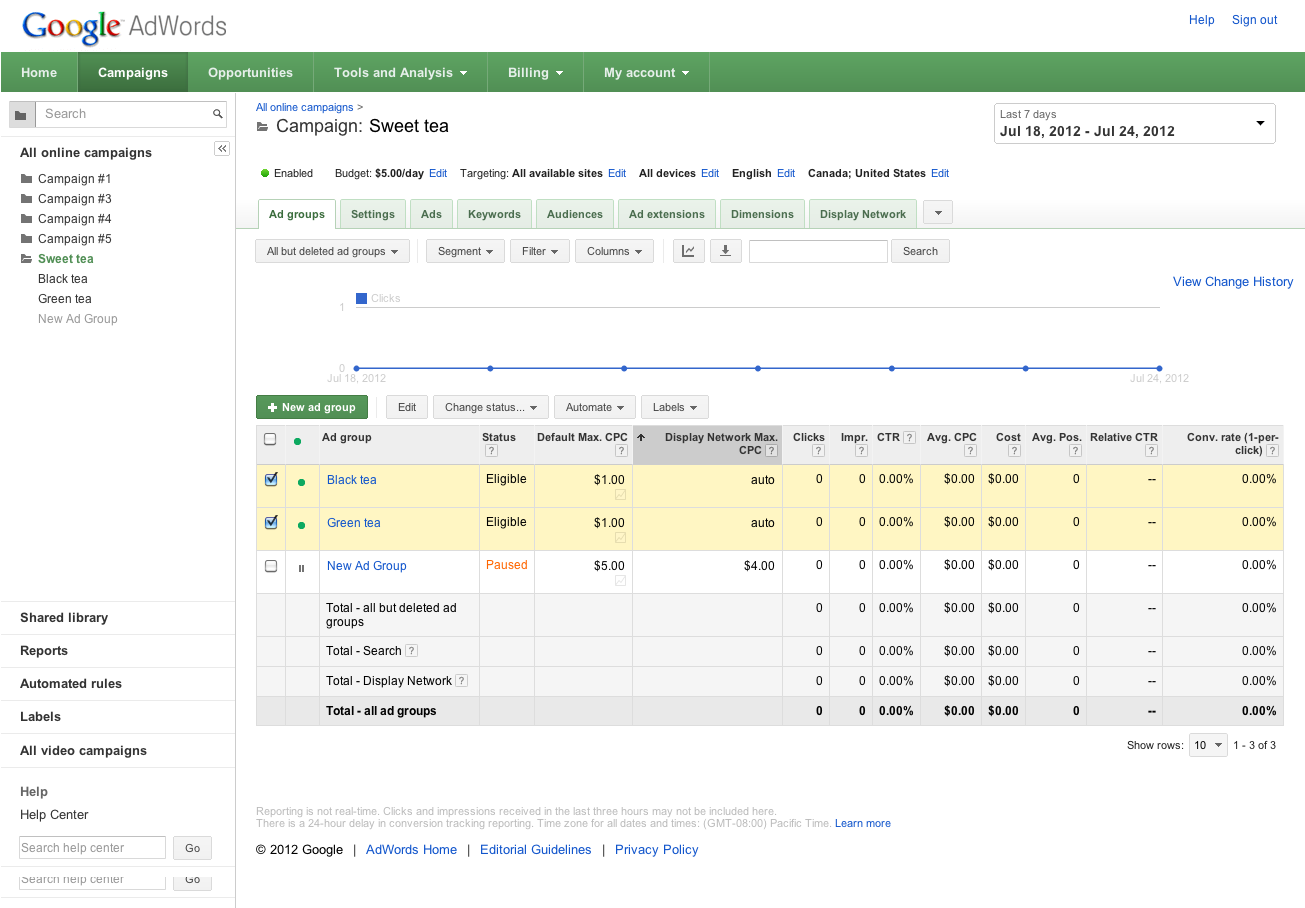Open the help icon beside Total - Display Network
This screenshot has width=1305, height=908.
pyautogui.click(x=461, y=681)
